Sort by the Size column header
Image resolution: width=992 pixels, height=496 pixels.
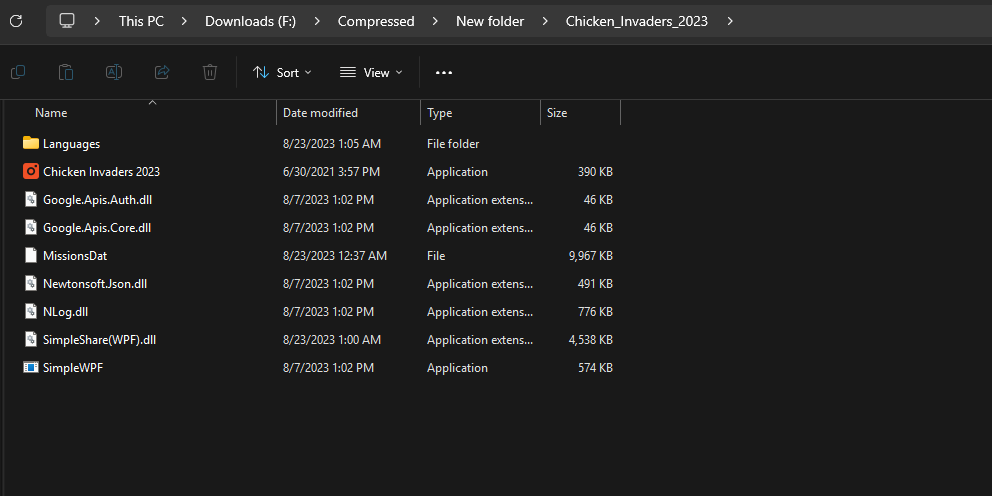click(557, 113)
